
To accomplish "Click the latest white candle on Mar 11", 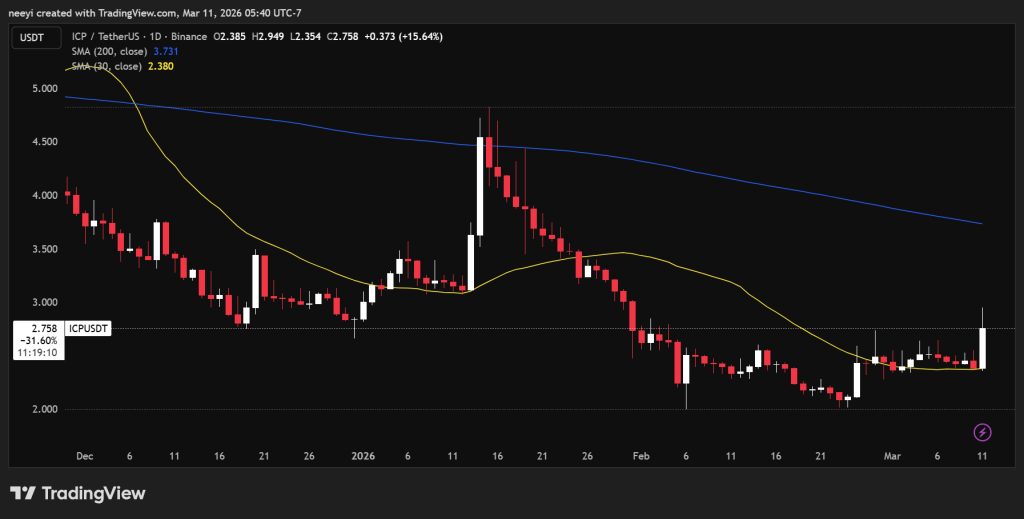I will click(x=983, y=348).
